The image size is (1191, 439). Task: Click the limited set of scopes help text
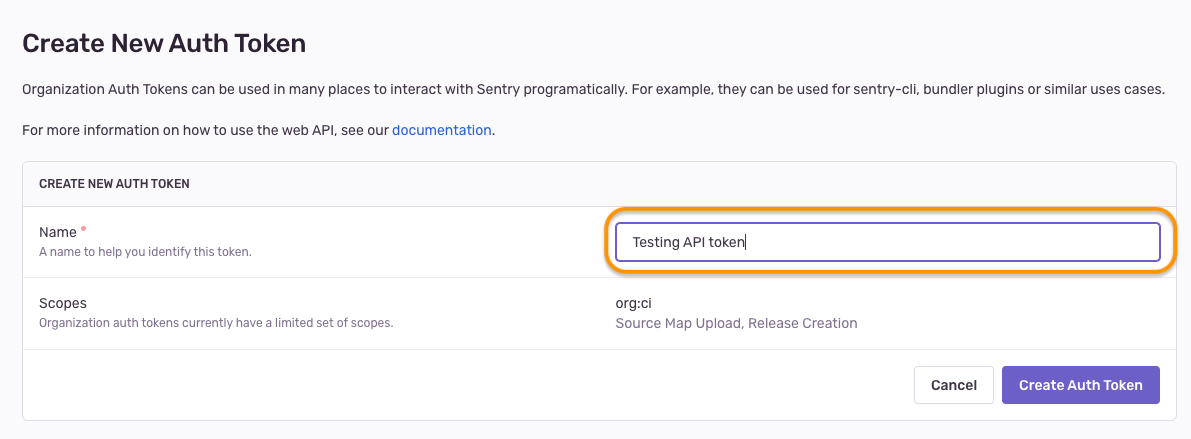point(216,323)
